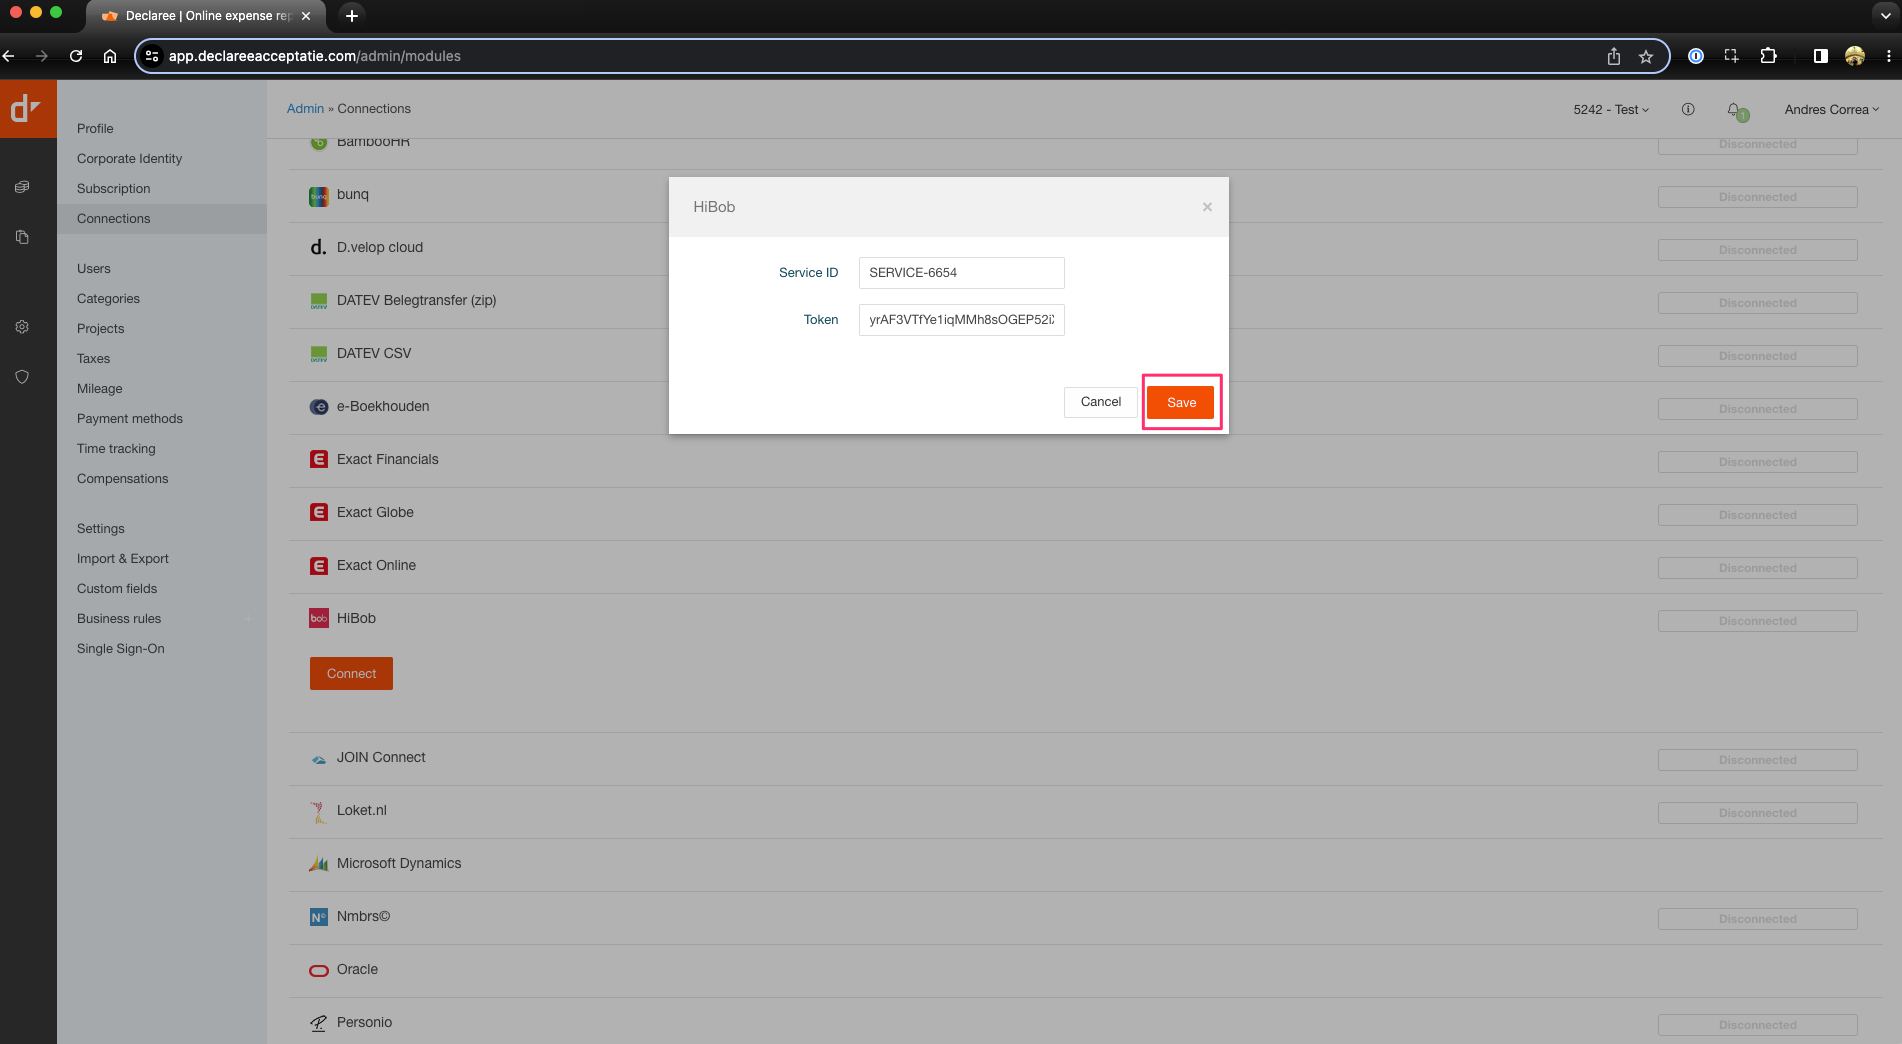The width and height of the screenshot is (1902, 1044).
Task: Expand the browser tab list chevron
Action: click(1885, 15)
